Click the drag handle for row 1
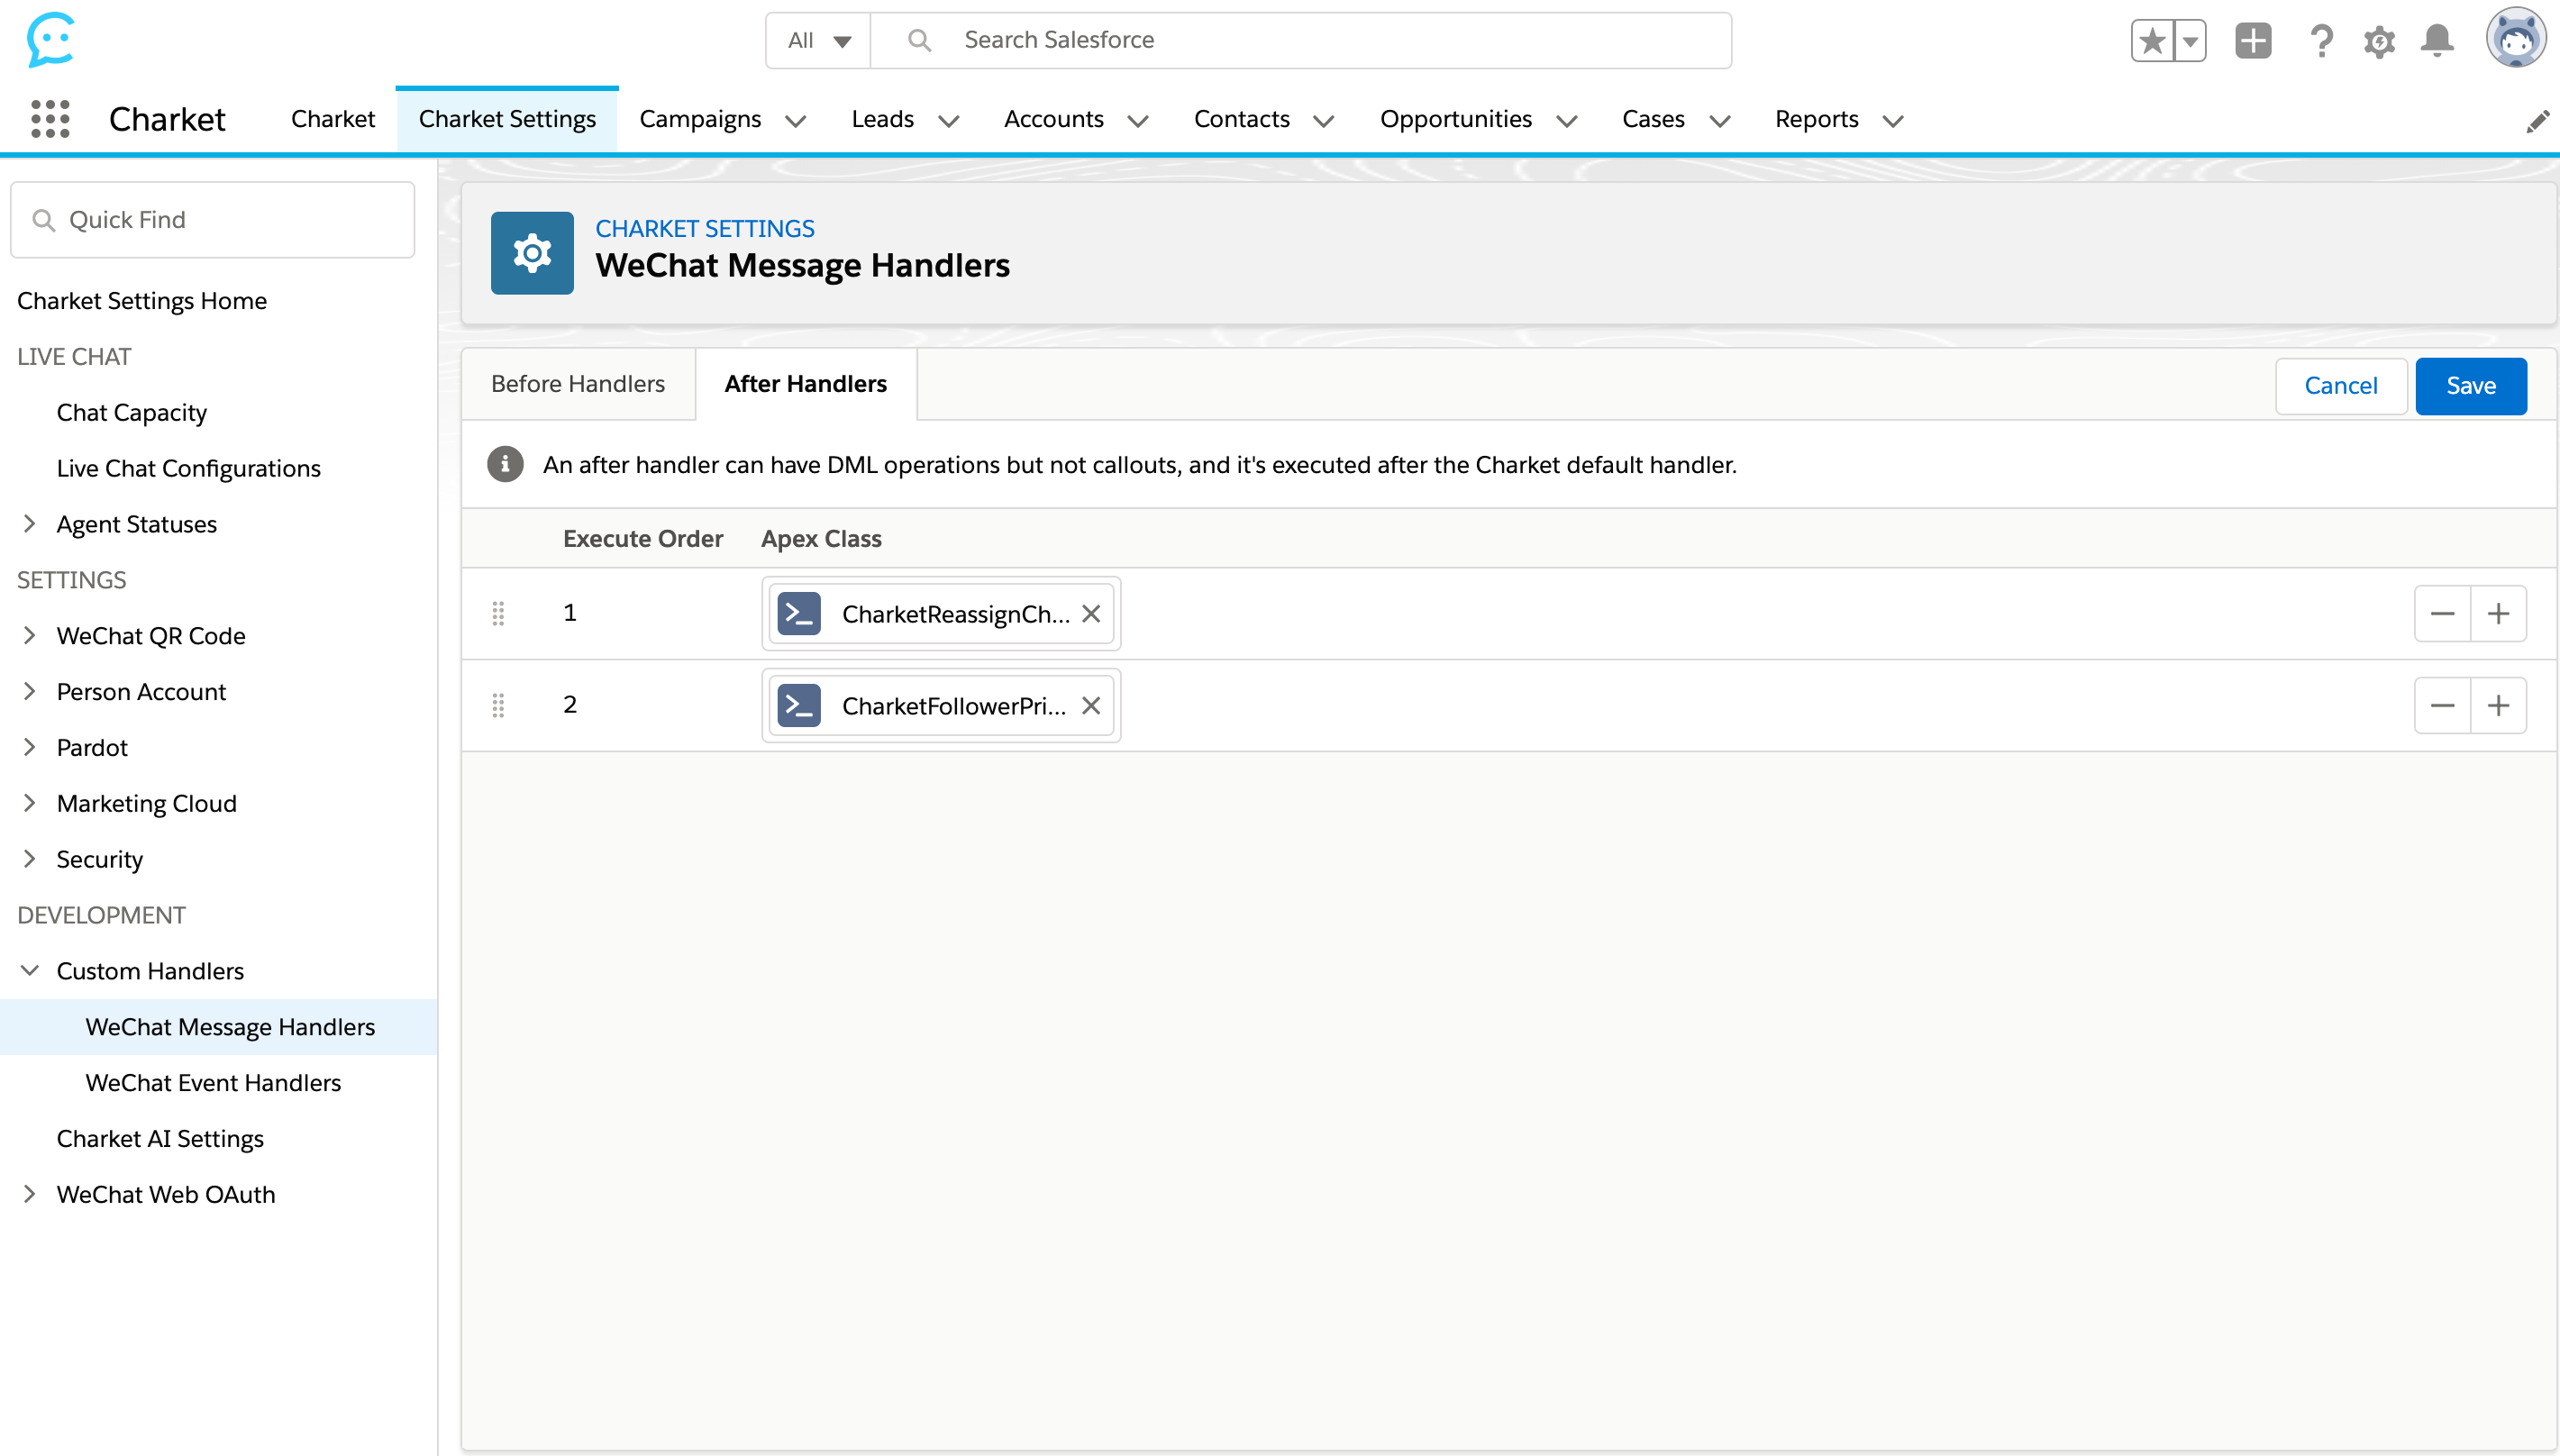 [x=498, y=613]
